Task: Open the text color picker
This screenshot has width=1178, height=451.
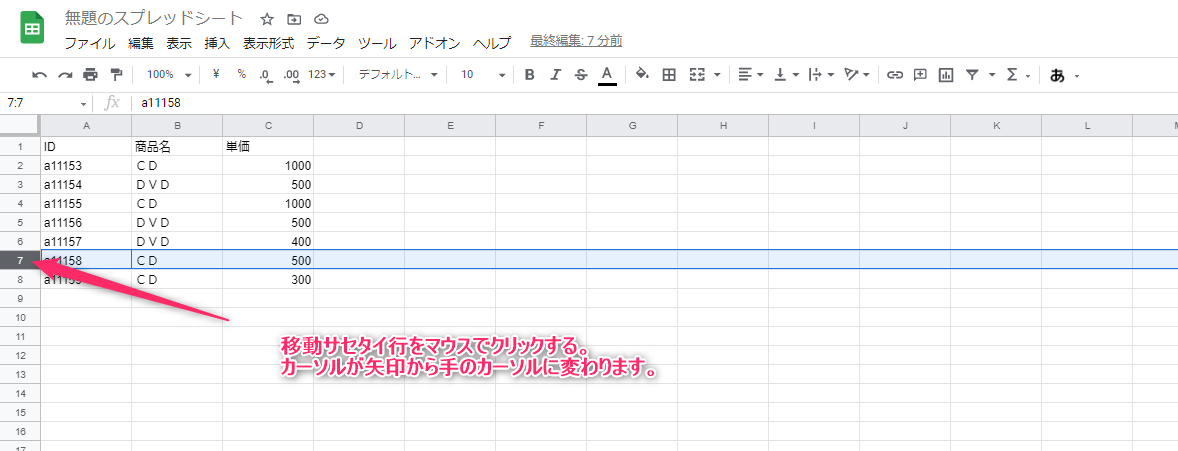Action: [607, 74]
